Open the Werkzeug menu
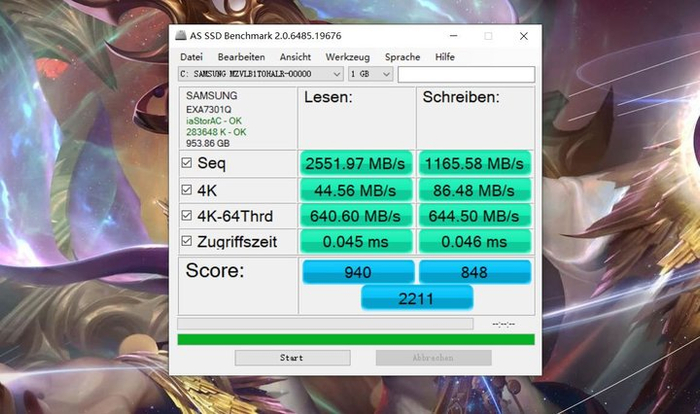Viewport: 700px width, 414px height. click(x=347, y=57)
